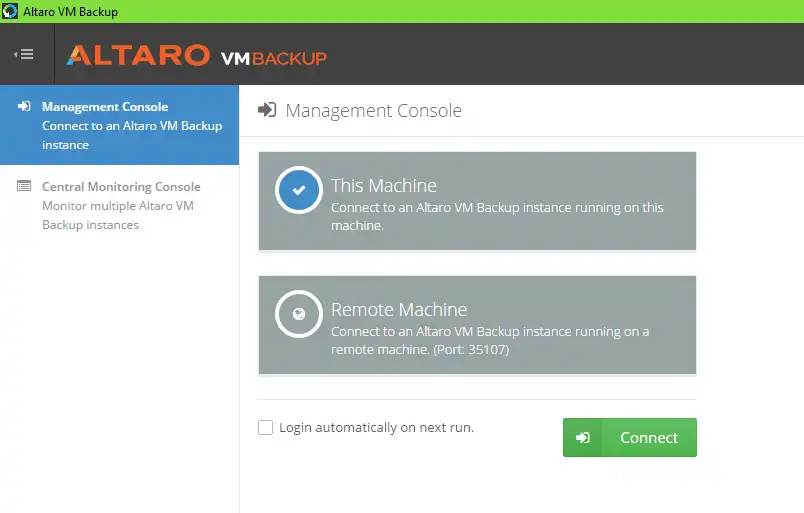This screenshot has height=513, width=804.
Task: Click the Central Monitoring Console list icon
Action: click(24, 186)
